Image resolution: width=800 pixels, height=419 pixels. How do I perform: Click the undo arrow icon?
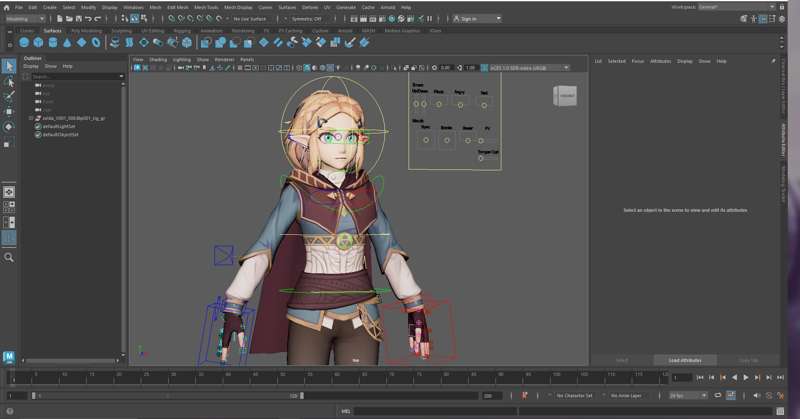click(88, 19)
